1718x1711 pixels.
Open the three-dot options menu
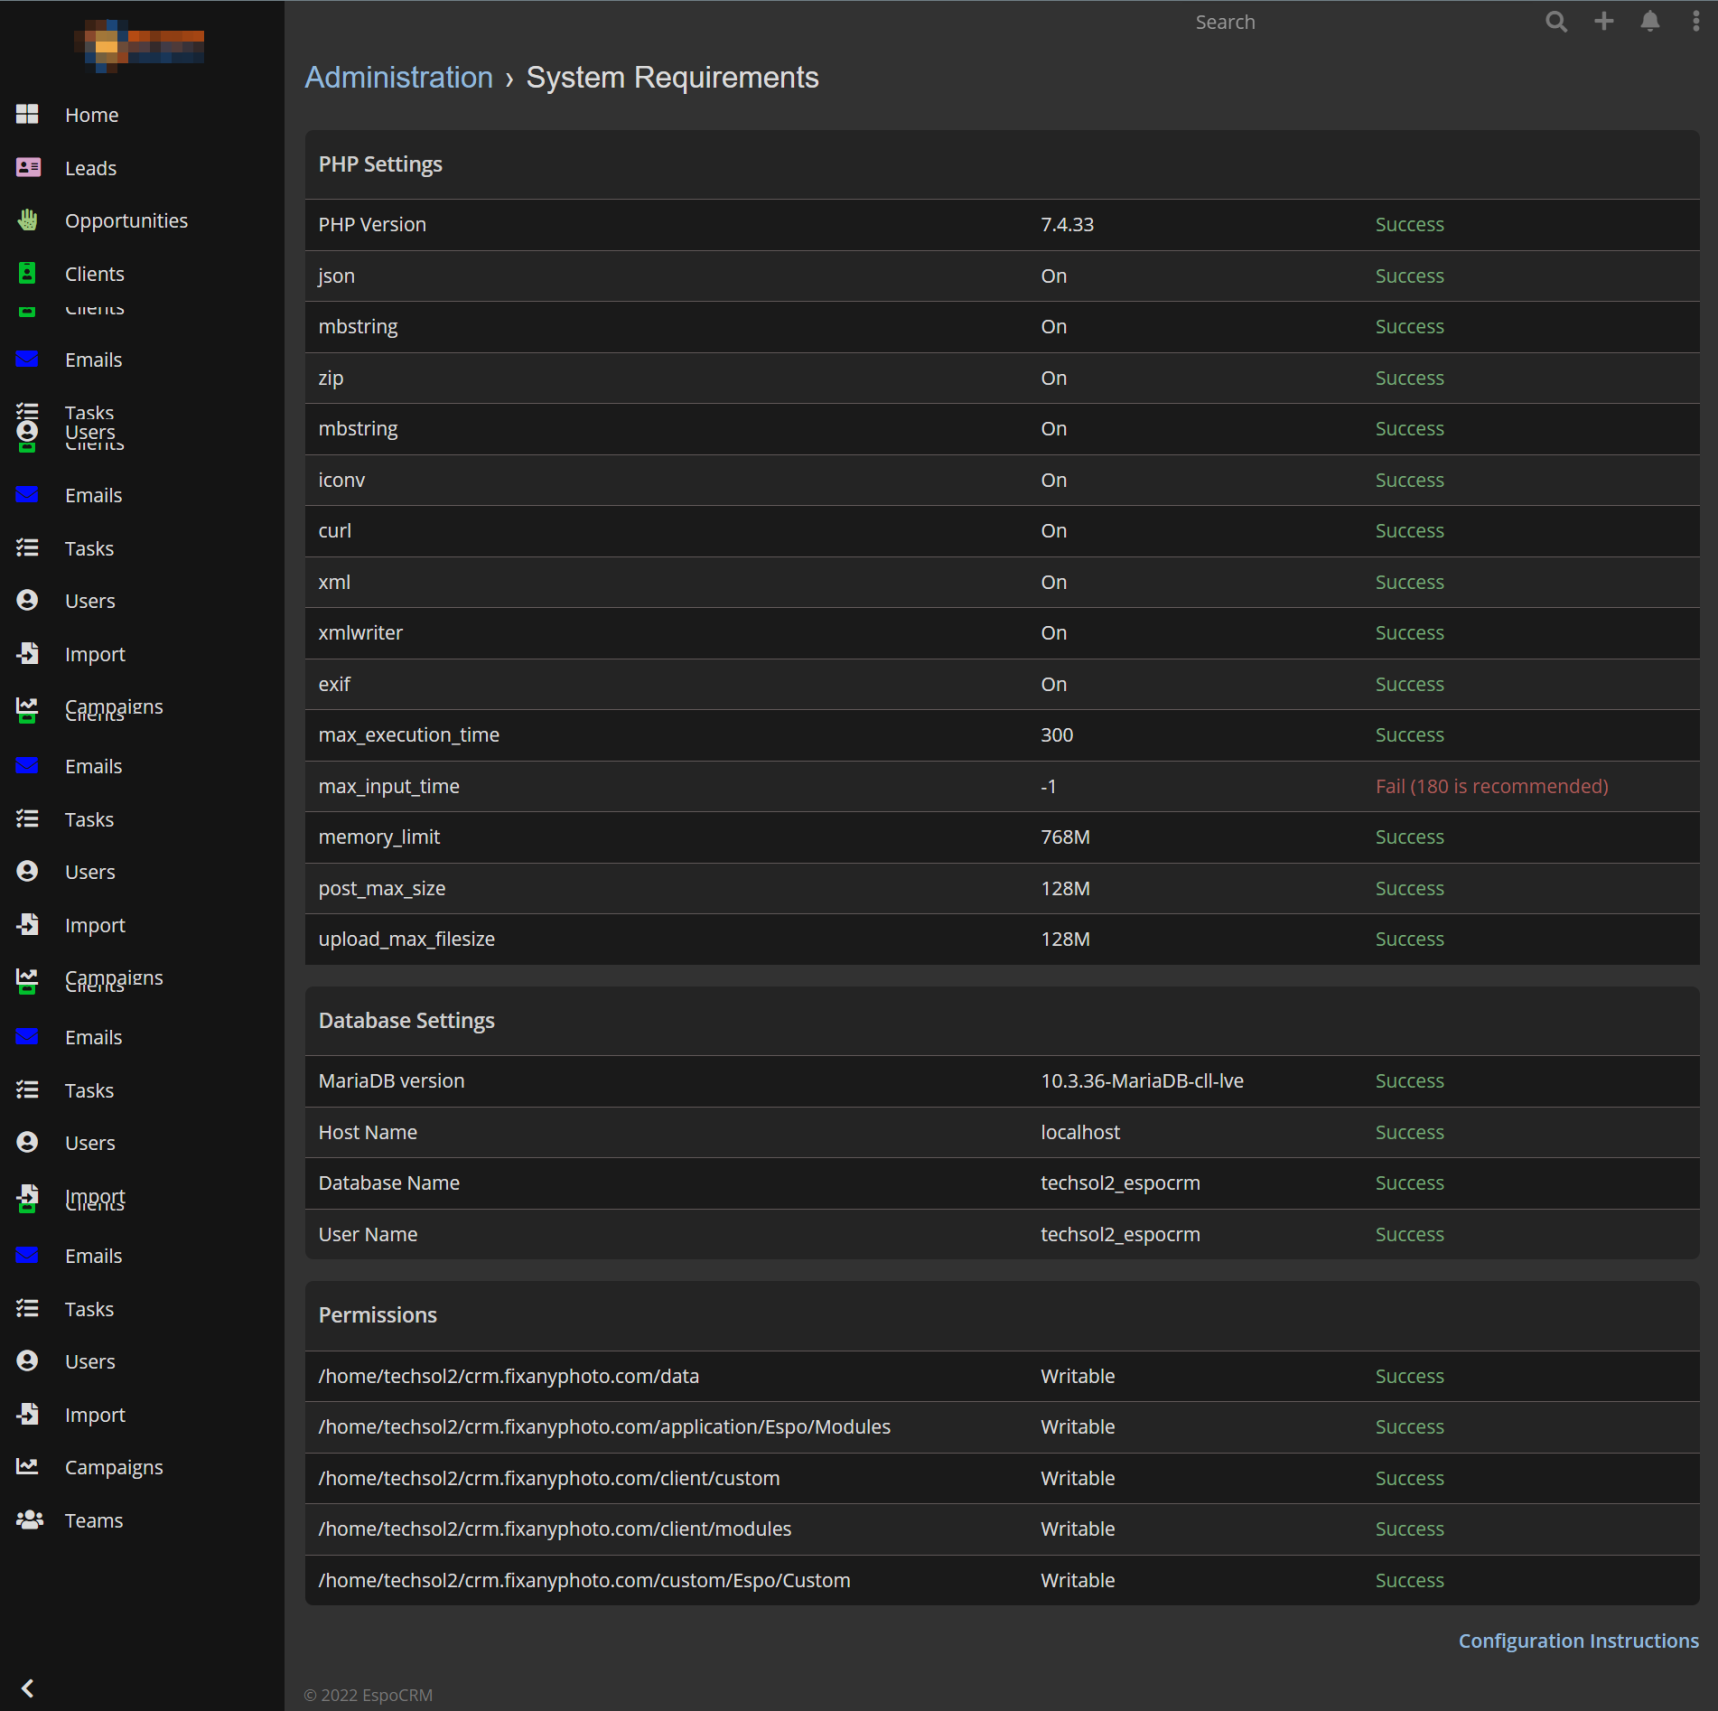pos(1695,22)
